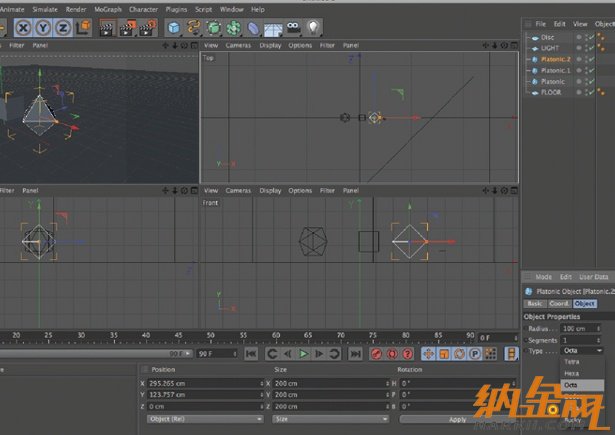
Task: Select the FLOOR object
Action: click(x=551, y=93)
